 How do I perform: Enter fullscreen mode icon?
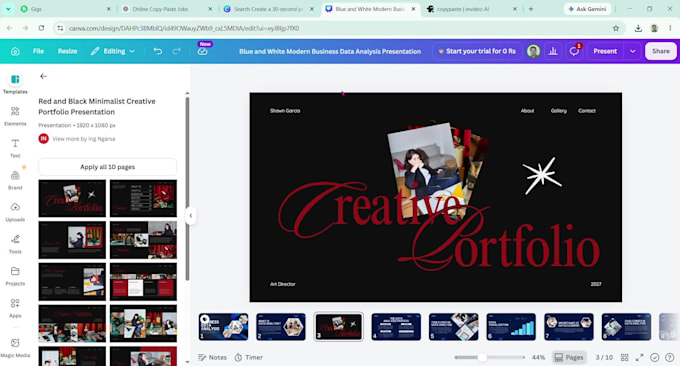coord(640,357)
